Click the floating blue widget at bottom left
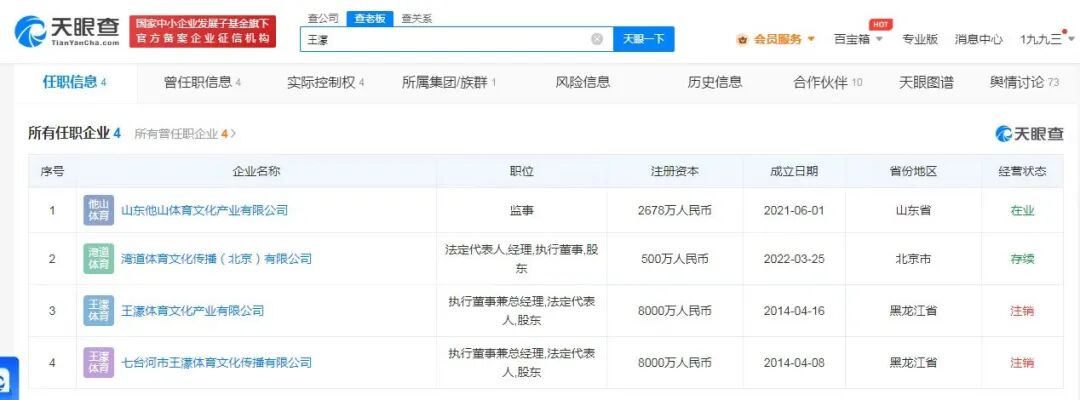1080x400 pixels. [x=7, y=379]
